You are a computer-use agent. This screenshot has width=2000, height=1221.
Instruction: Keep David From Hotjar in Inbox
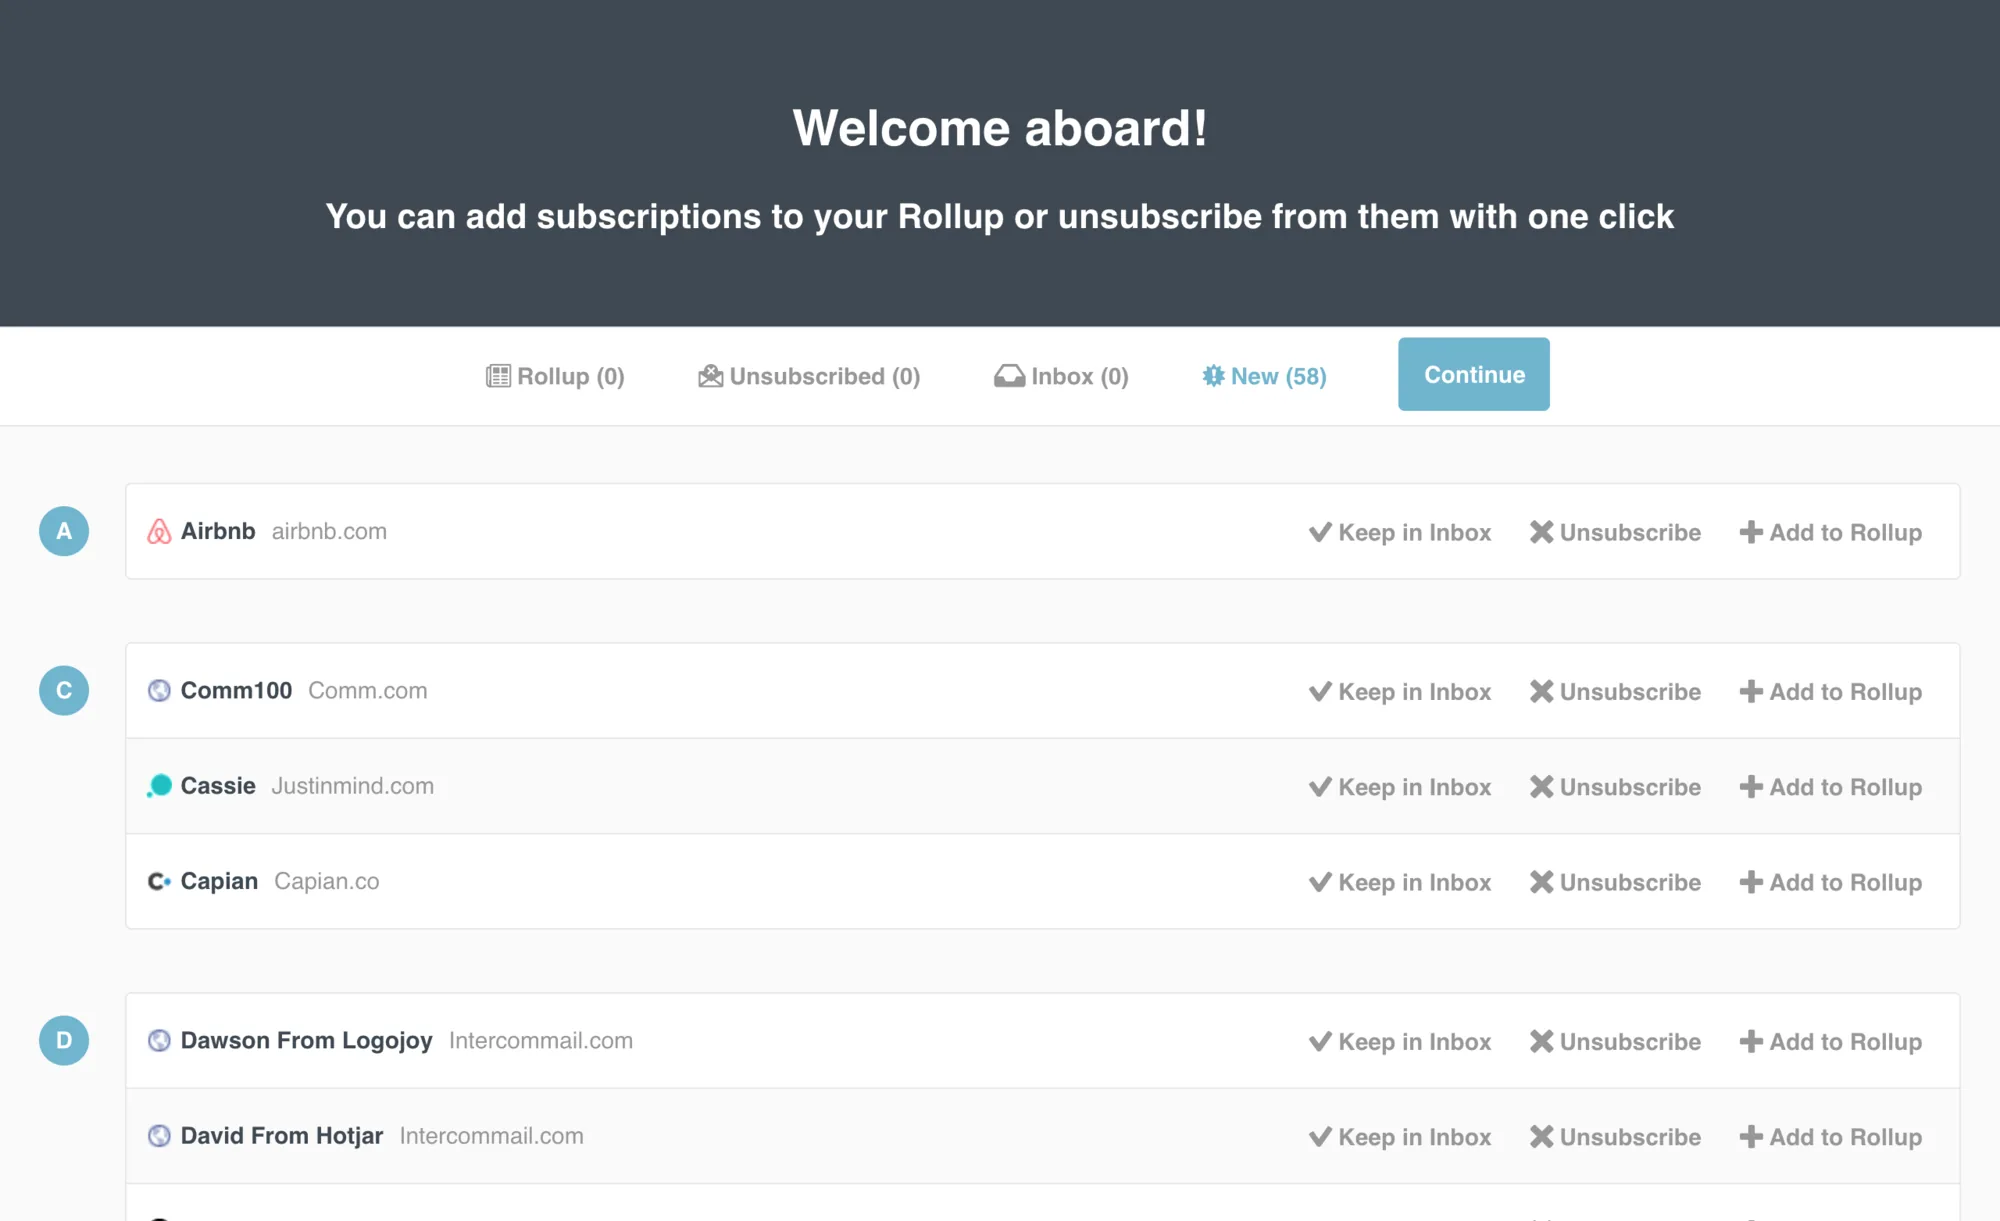(1400, 1137)
